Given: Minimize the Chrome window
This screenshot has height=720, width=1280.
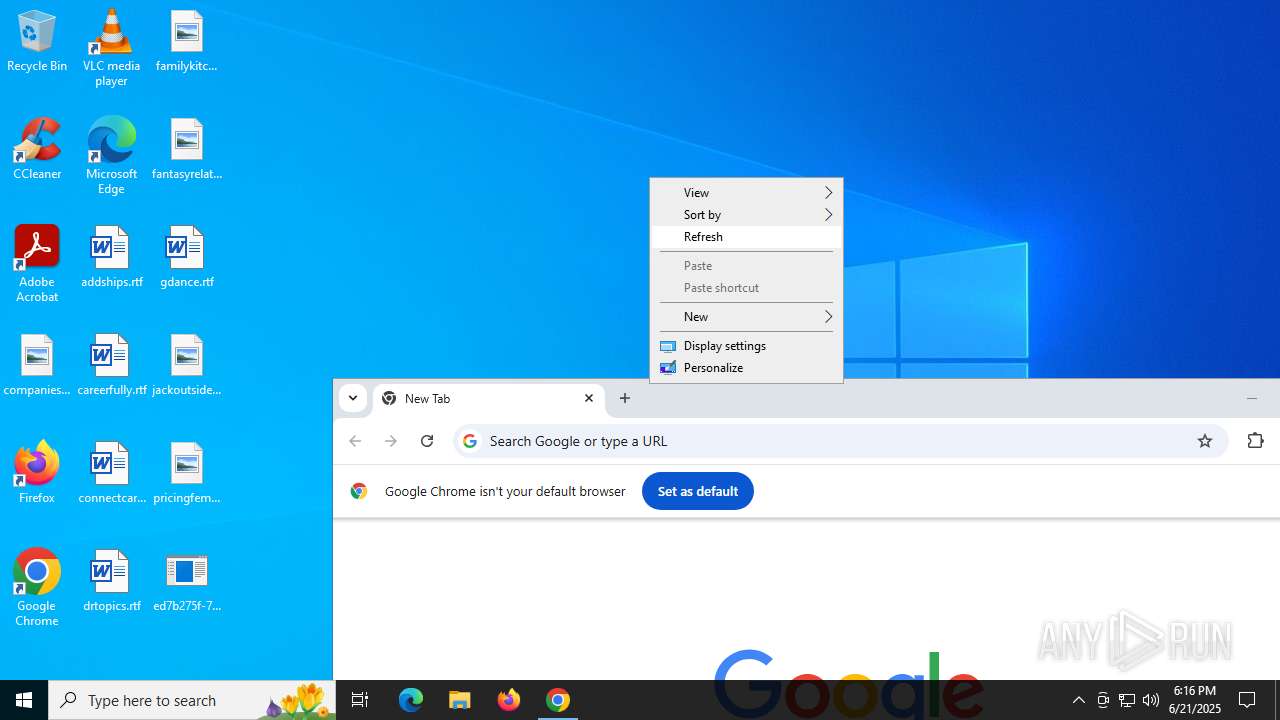Looking at the screenshot, I should 1252,398.
